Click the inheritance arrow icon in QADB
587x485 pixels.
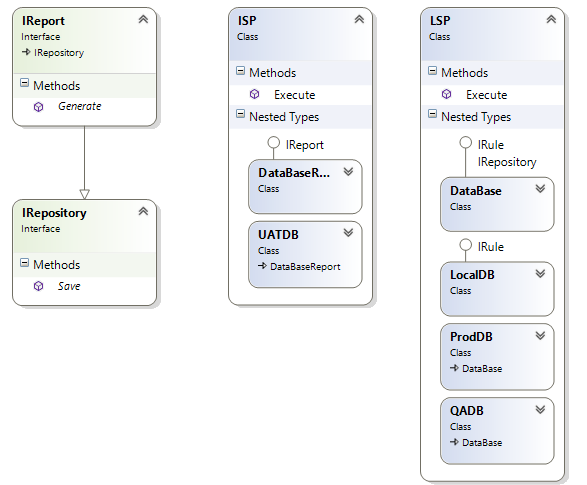pos(454,442)
